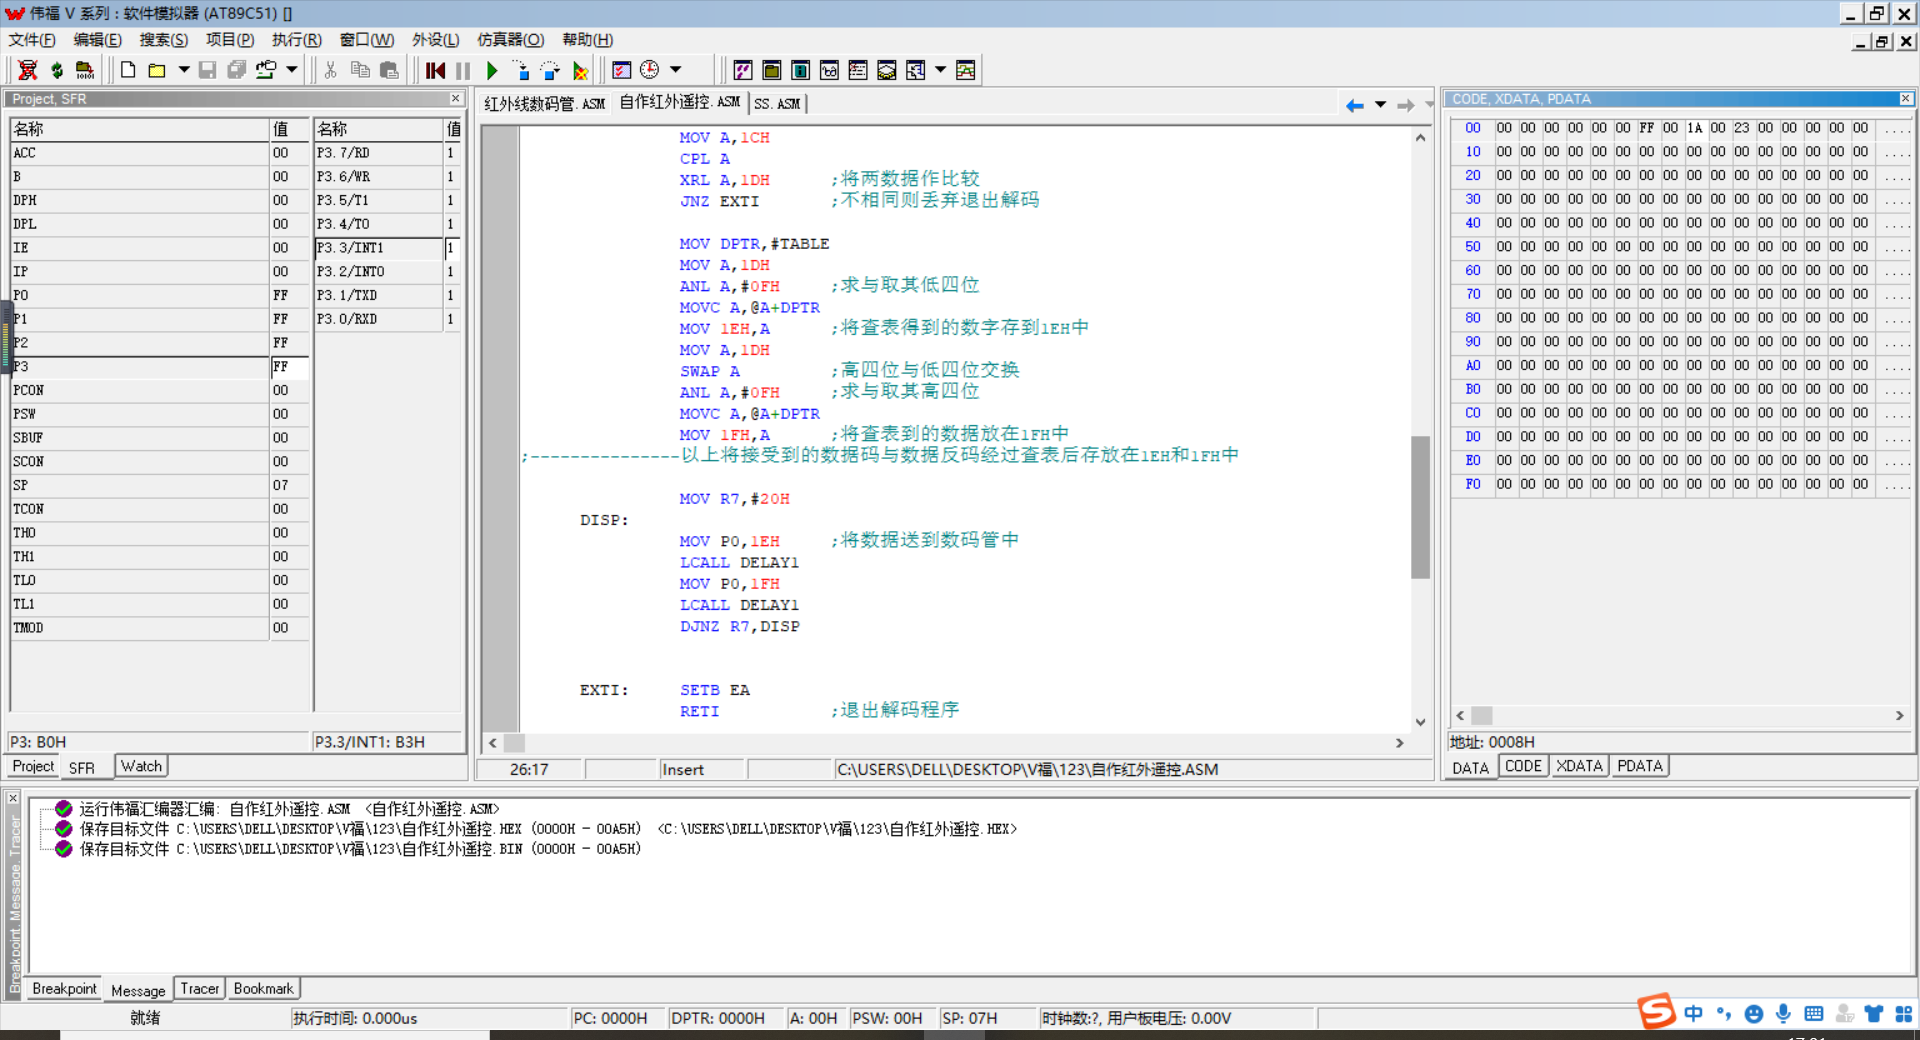
Task: Expand the dropdown beside Open folder icon
Action: 183,70
